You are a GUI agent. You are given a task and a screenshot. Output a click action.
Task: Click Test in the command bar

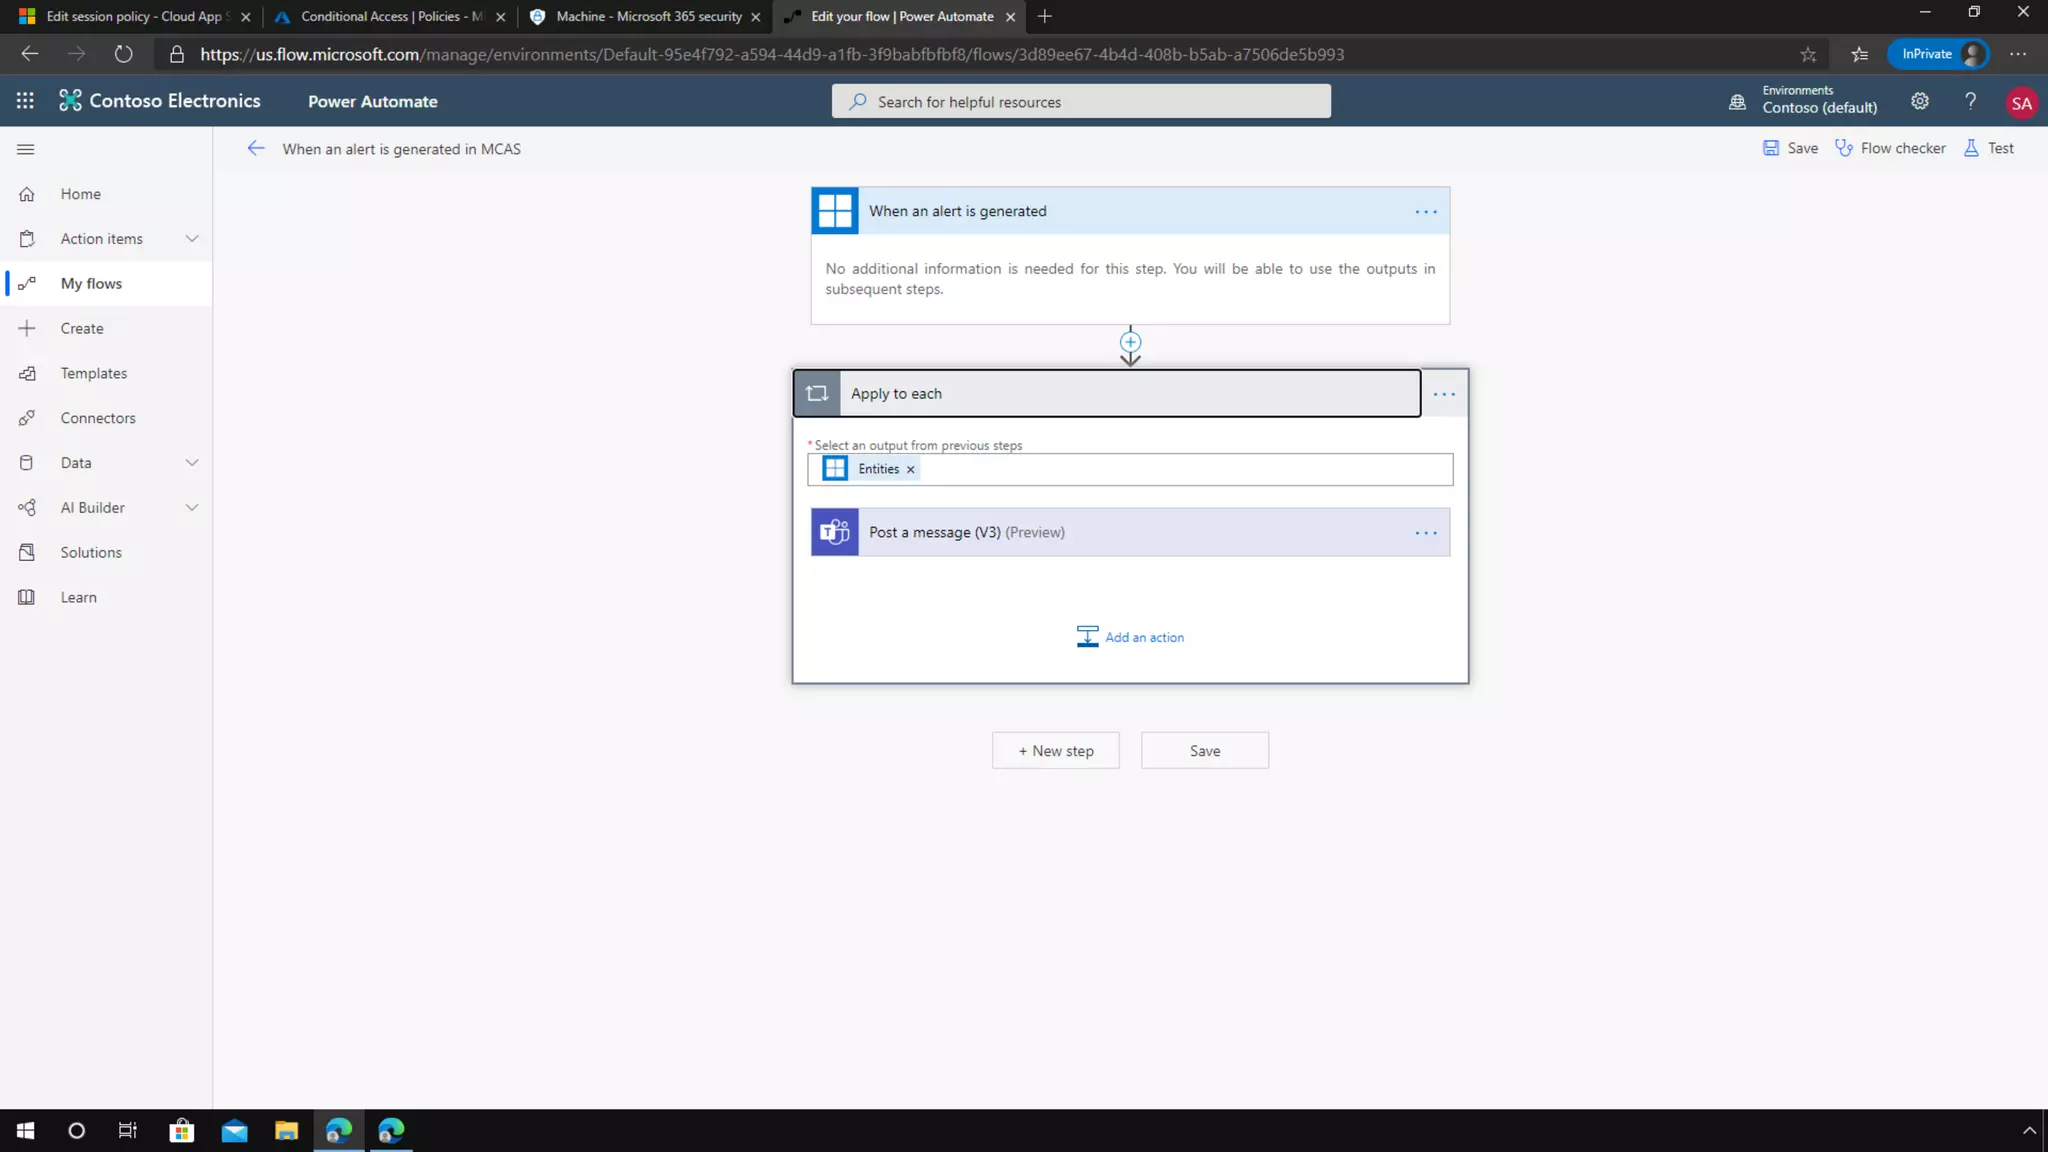click(x=1989, y=148)
